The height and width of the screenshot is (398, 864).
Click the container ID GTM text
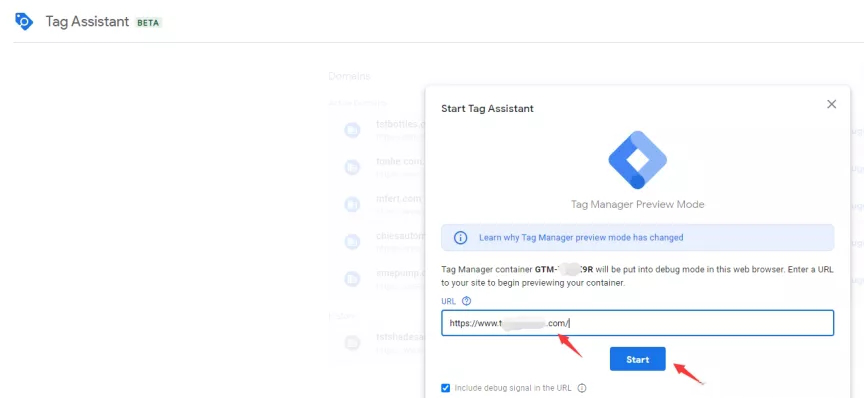[564, 270]
